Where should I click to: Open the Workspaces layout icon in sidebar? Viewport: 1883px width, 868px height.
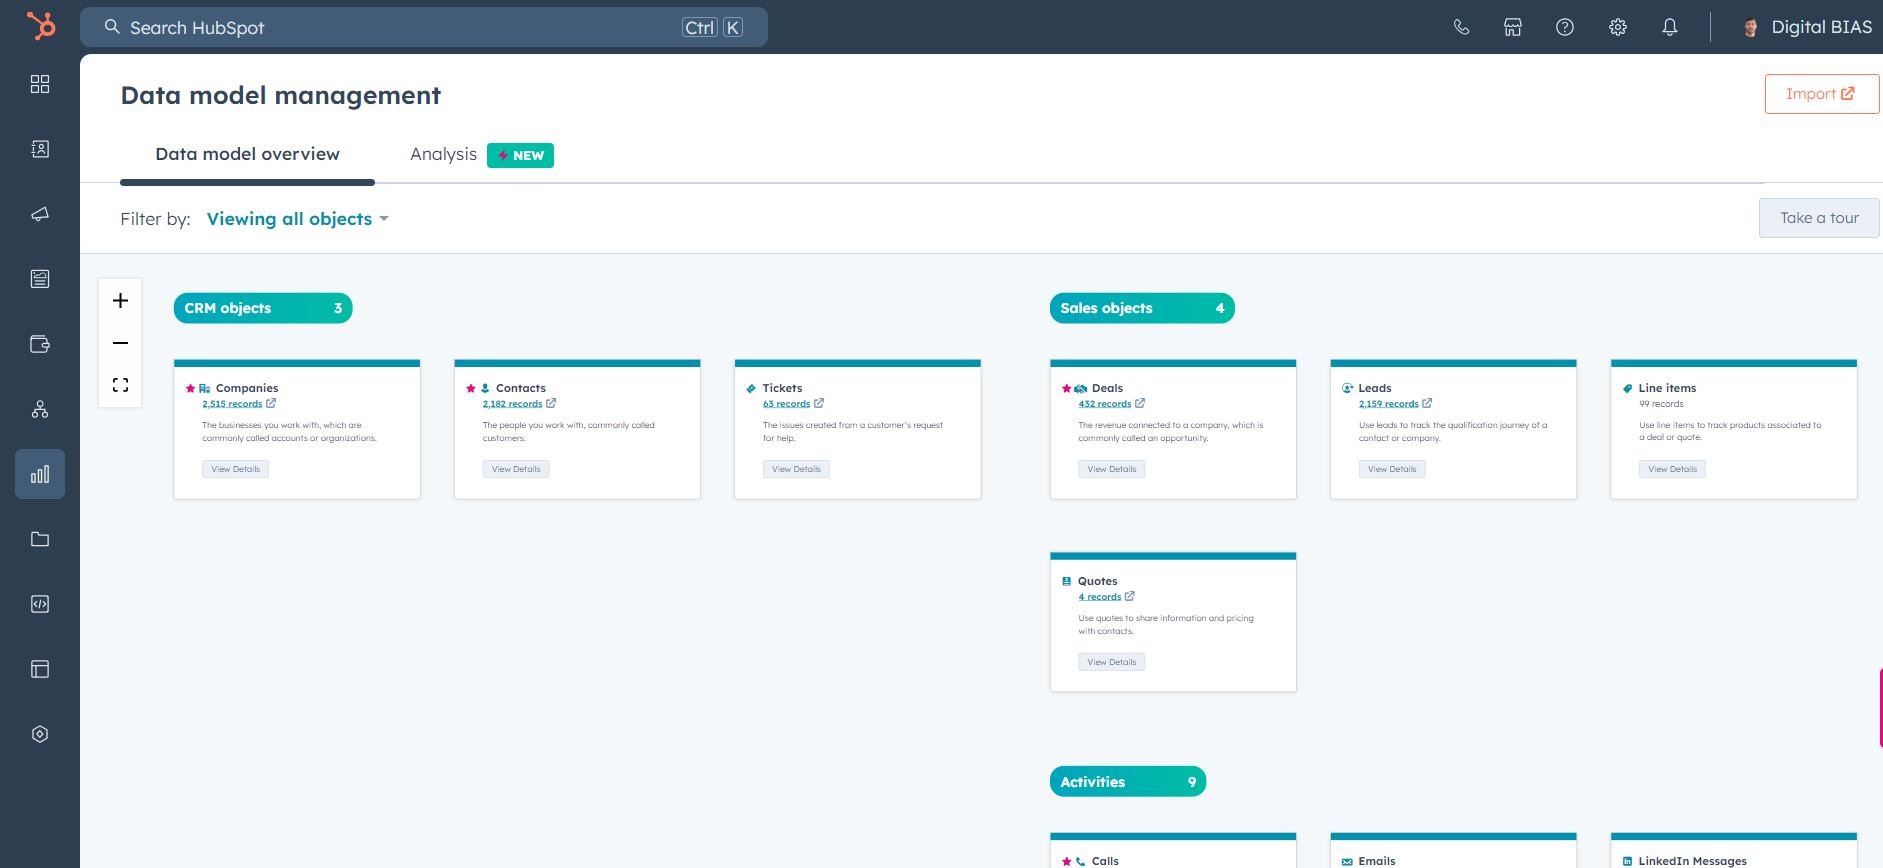point(40,669)
